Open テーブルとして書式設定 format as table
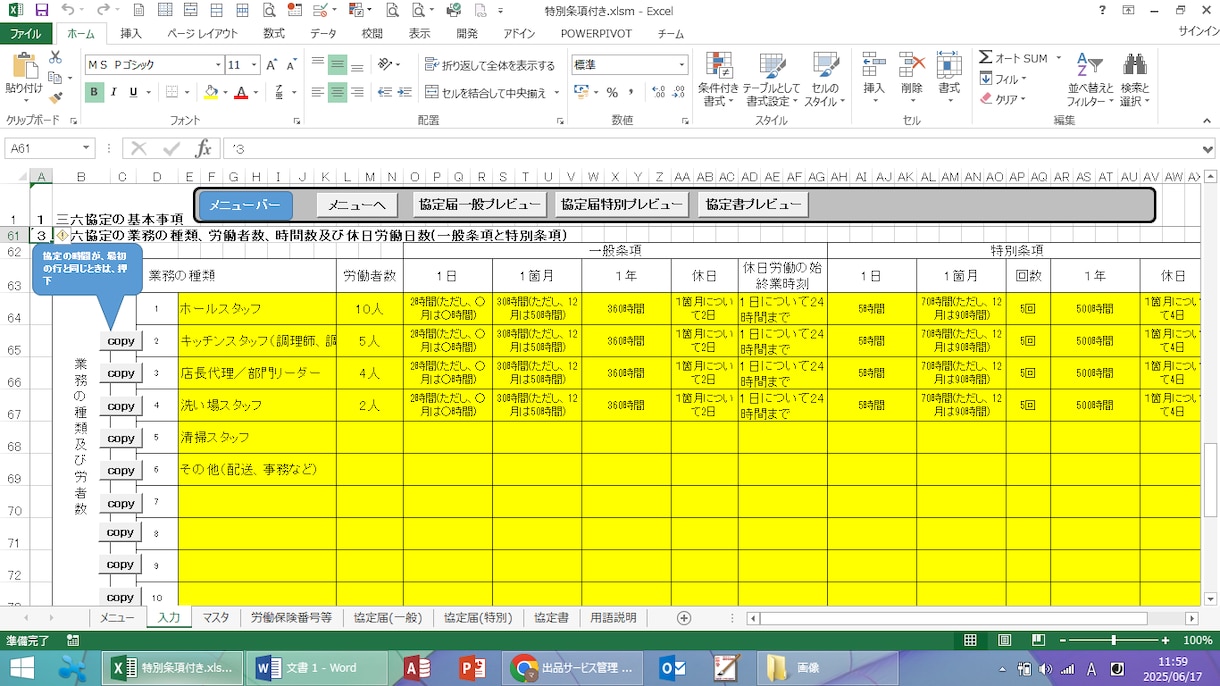This screenshot has width=1220, height=686. [x=770, y=80]
